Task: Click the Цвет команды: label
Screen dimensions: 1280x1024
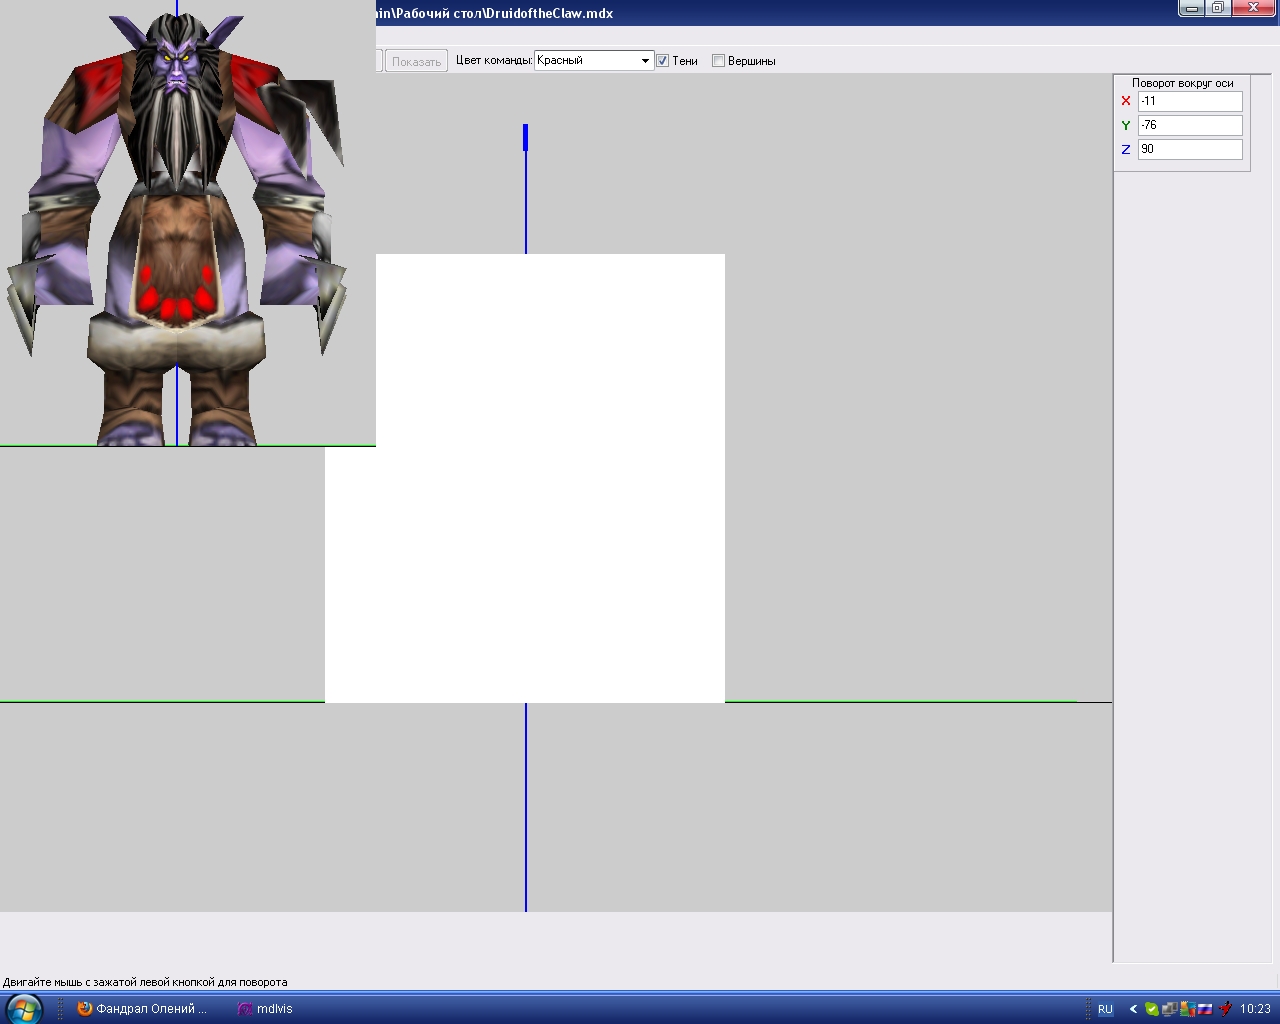Action: (x=494, y=60)
